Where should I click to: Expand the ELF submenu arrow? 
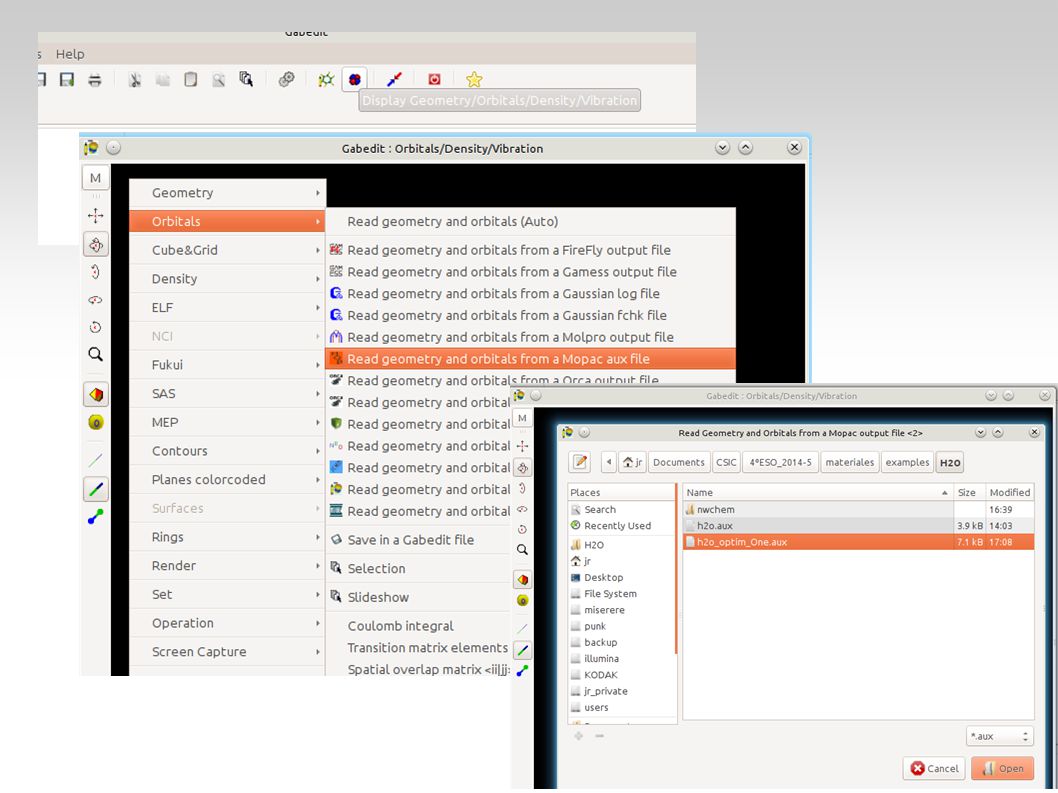(x=317, y=308)
